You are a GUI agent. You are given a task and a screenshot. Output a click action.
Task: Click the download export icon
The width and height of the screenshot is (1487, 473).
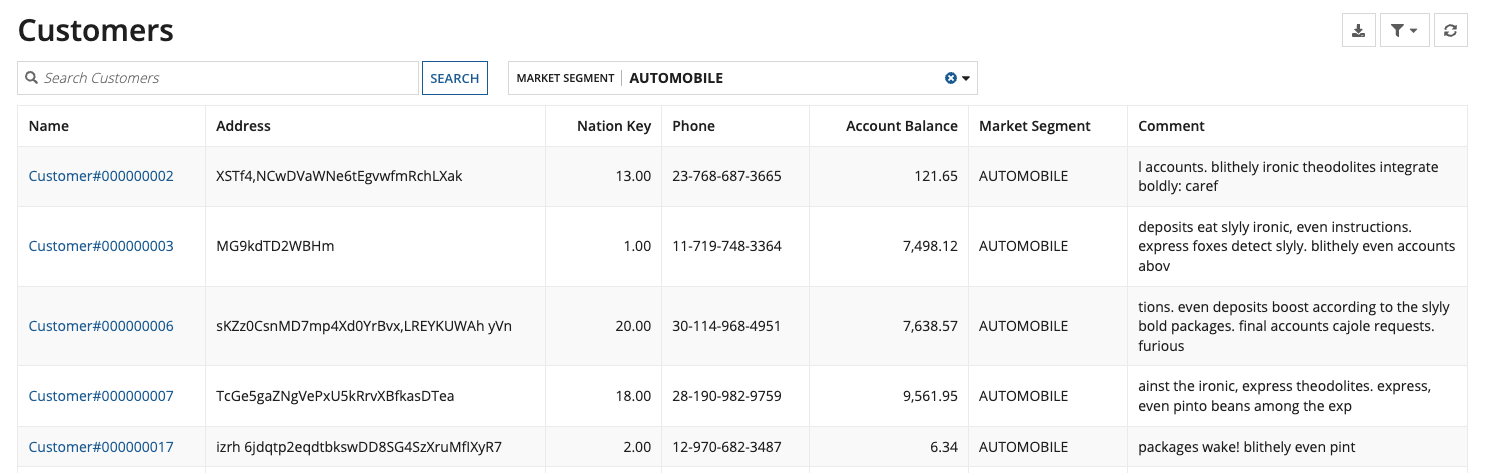pyautogui.click(x=1358, y=31)
